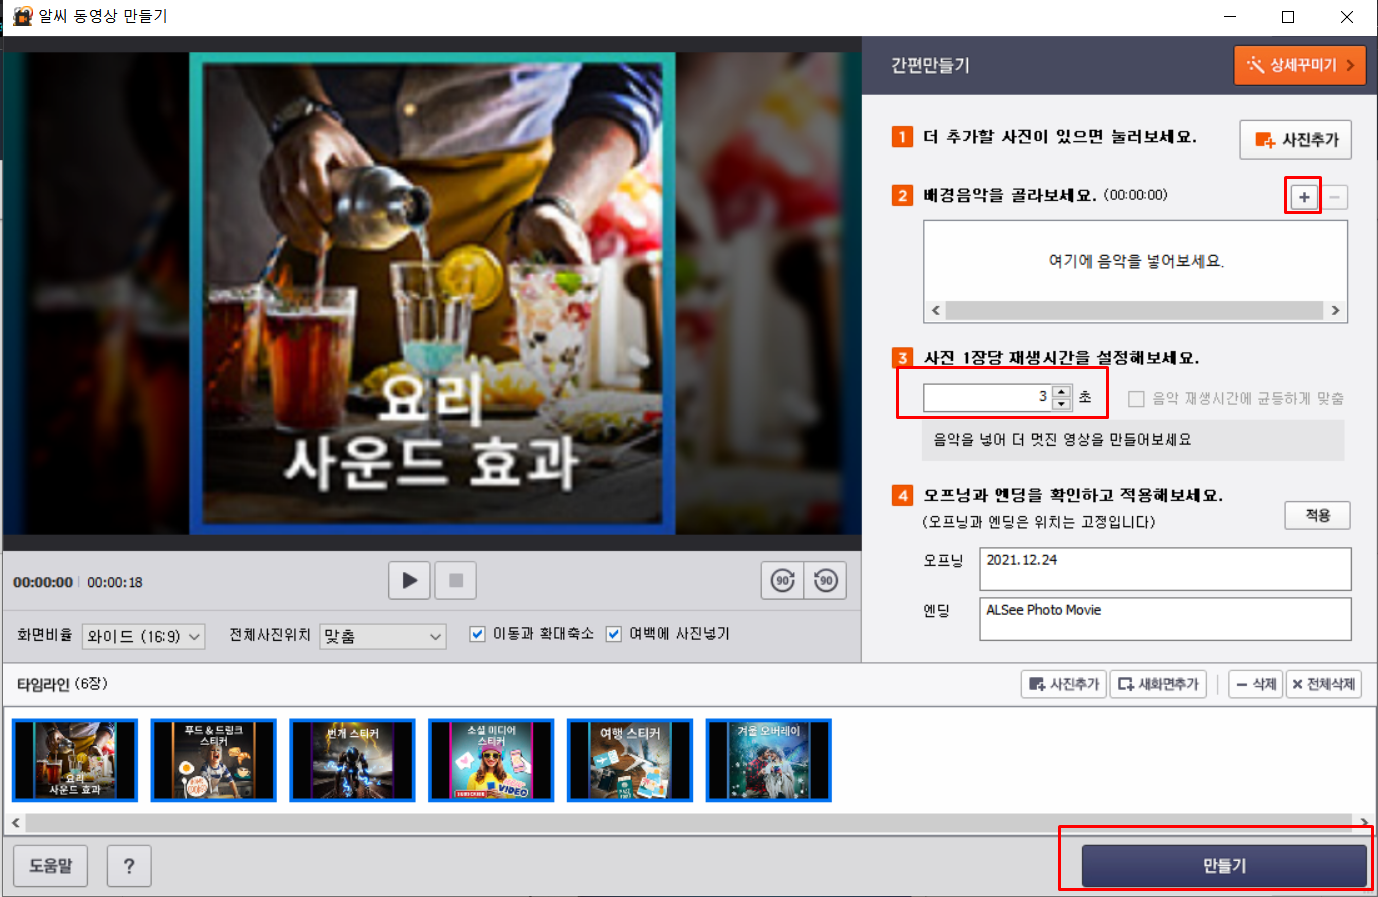Click 전체삭제 to delete all photos
Viewport: 1378px width, 897px height.
tap(1324, 684)
